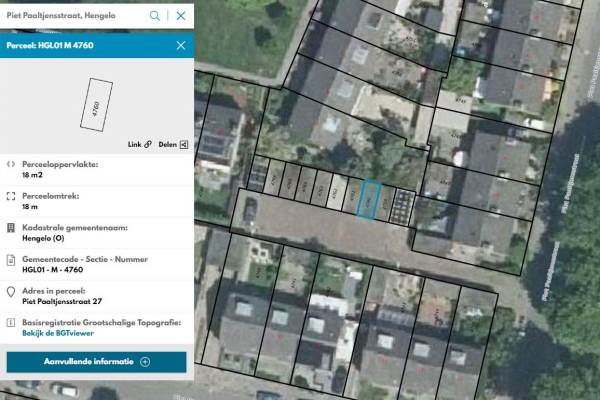This screenshot has height=400, width=600.
Task: Close the Perceel HGL01 M 4760 panel
Action: coord(180,45)
